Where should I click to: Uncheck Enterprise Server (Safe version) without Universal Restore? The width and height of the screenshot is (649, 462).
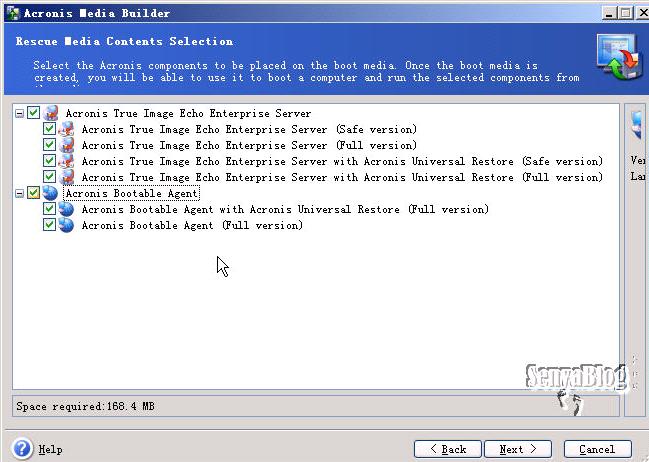[x=49, y=129]
